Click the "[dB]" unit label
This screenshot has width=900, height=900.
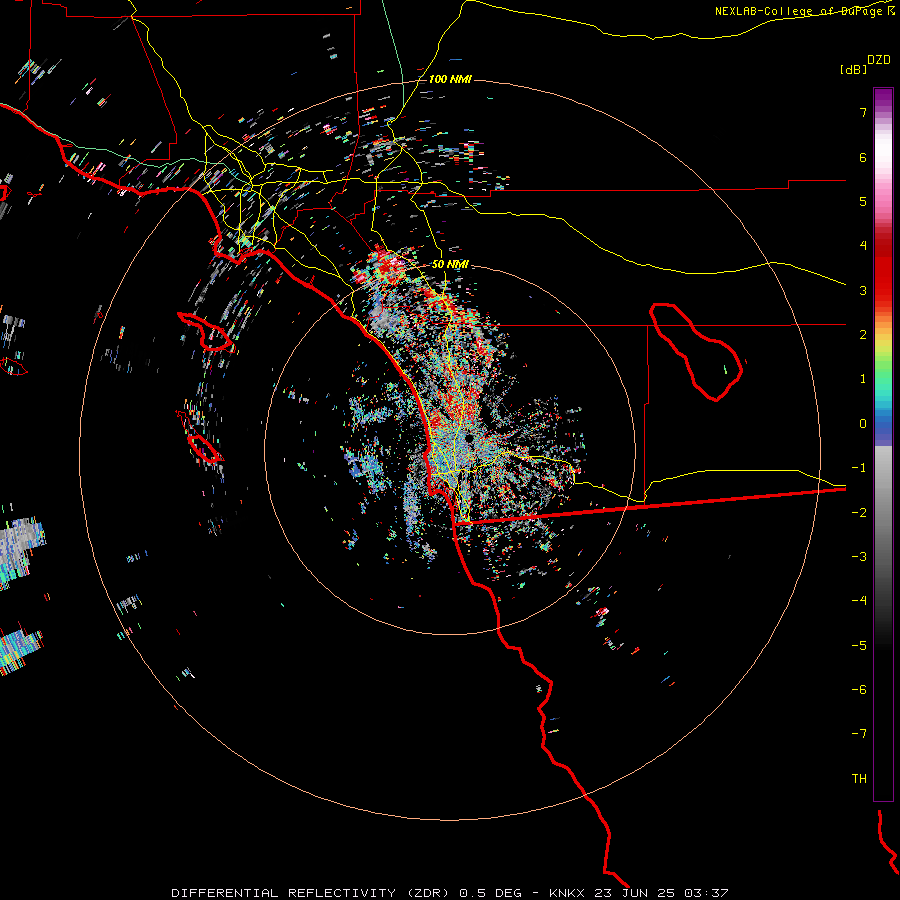[x=853, y=69]
